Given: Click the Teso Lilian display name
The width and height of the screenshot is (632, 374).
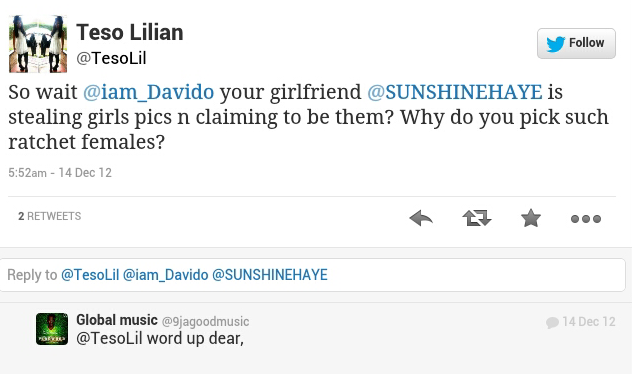Looking at the screenshot, I should (x=130, y=32).
